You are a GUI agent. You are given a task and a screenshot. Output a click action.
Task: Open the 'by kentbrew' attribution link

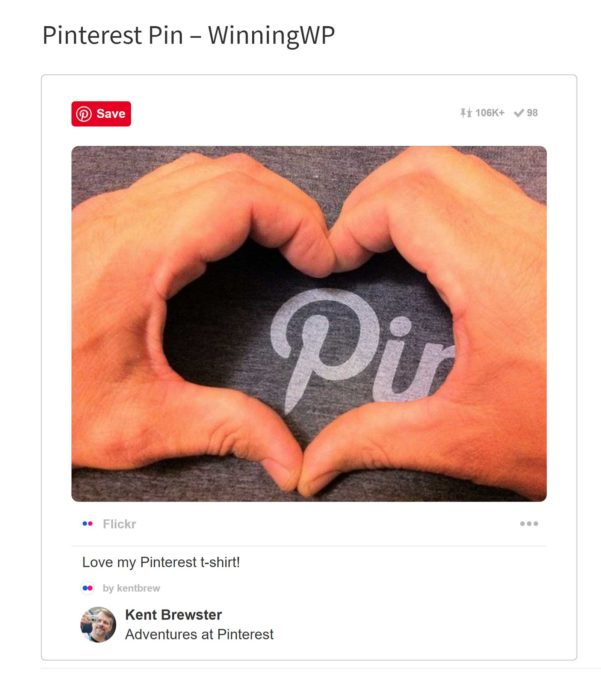tap(131, 588)
